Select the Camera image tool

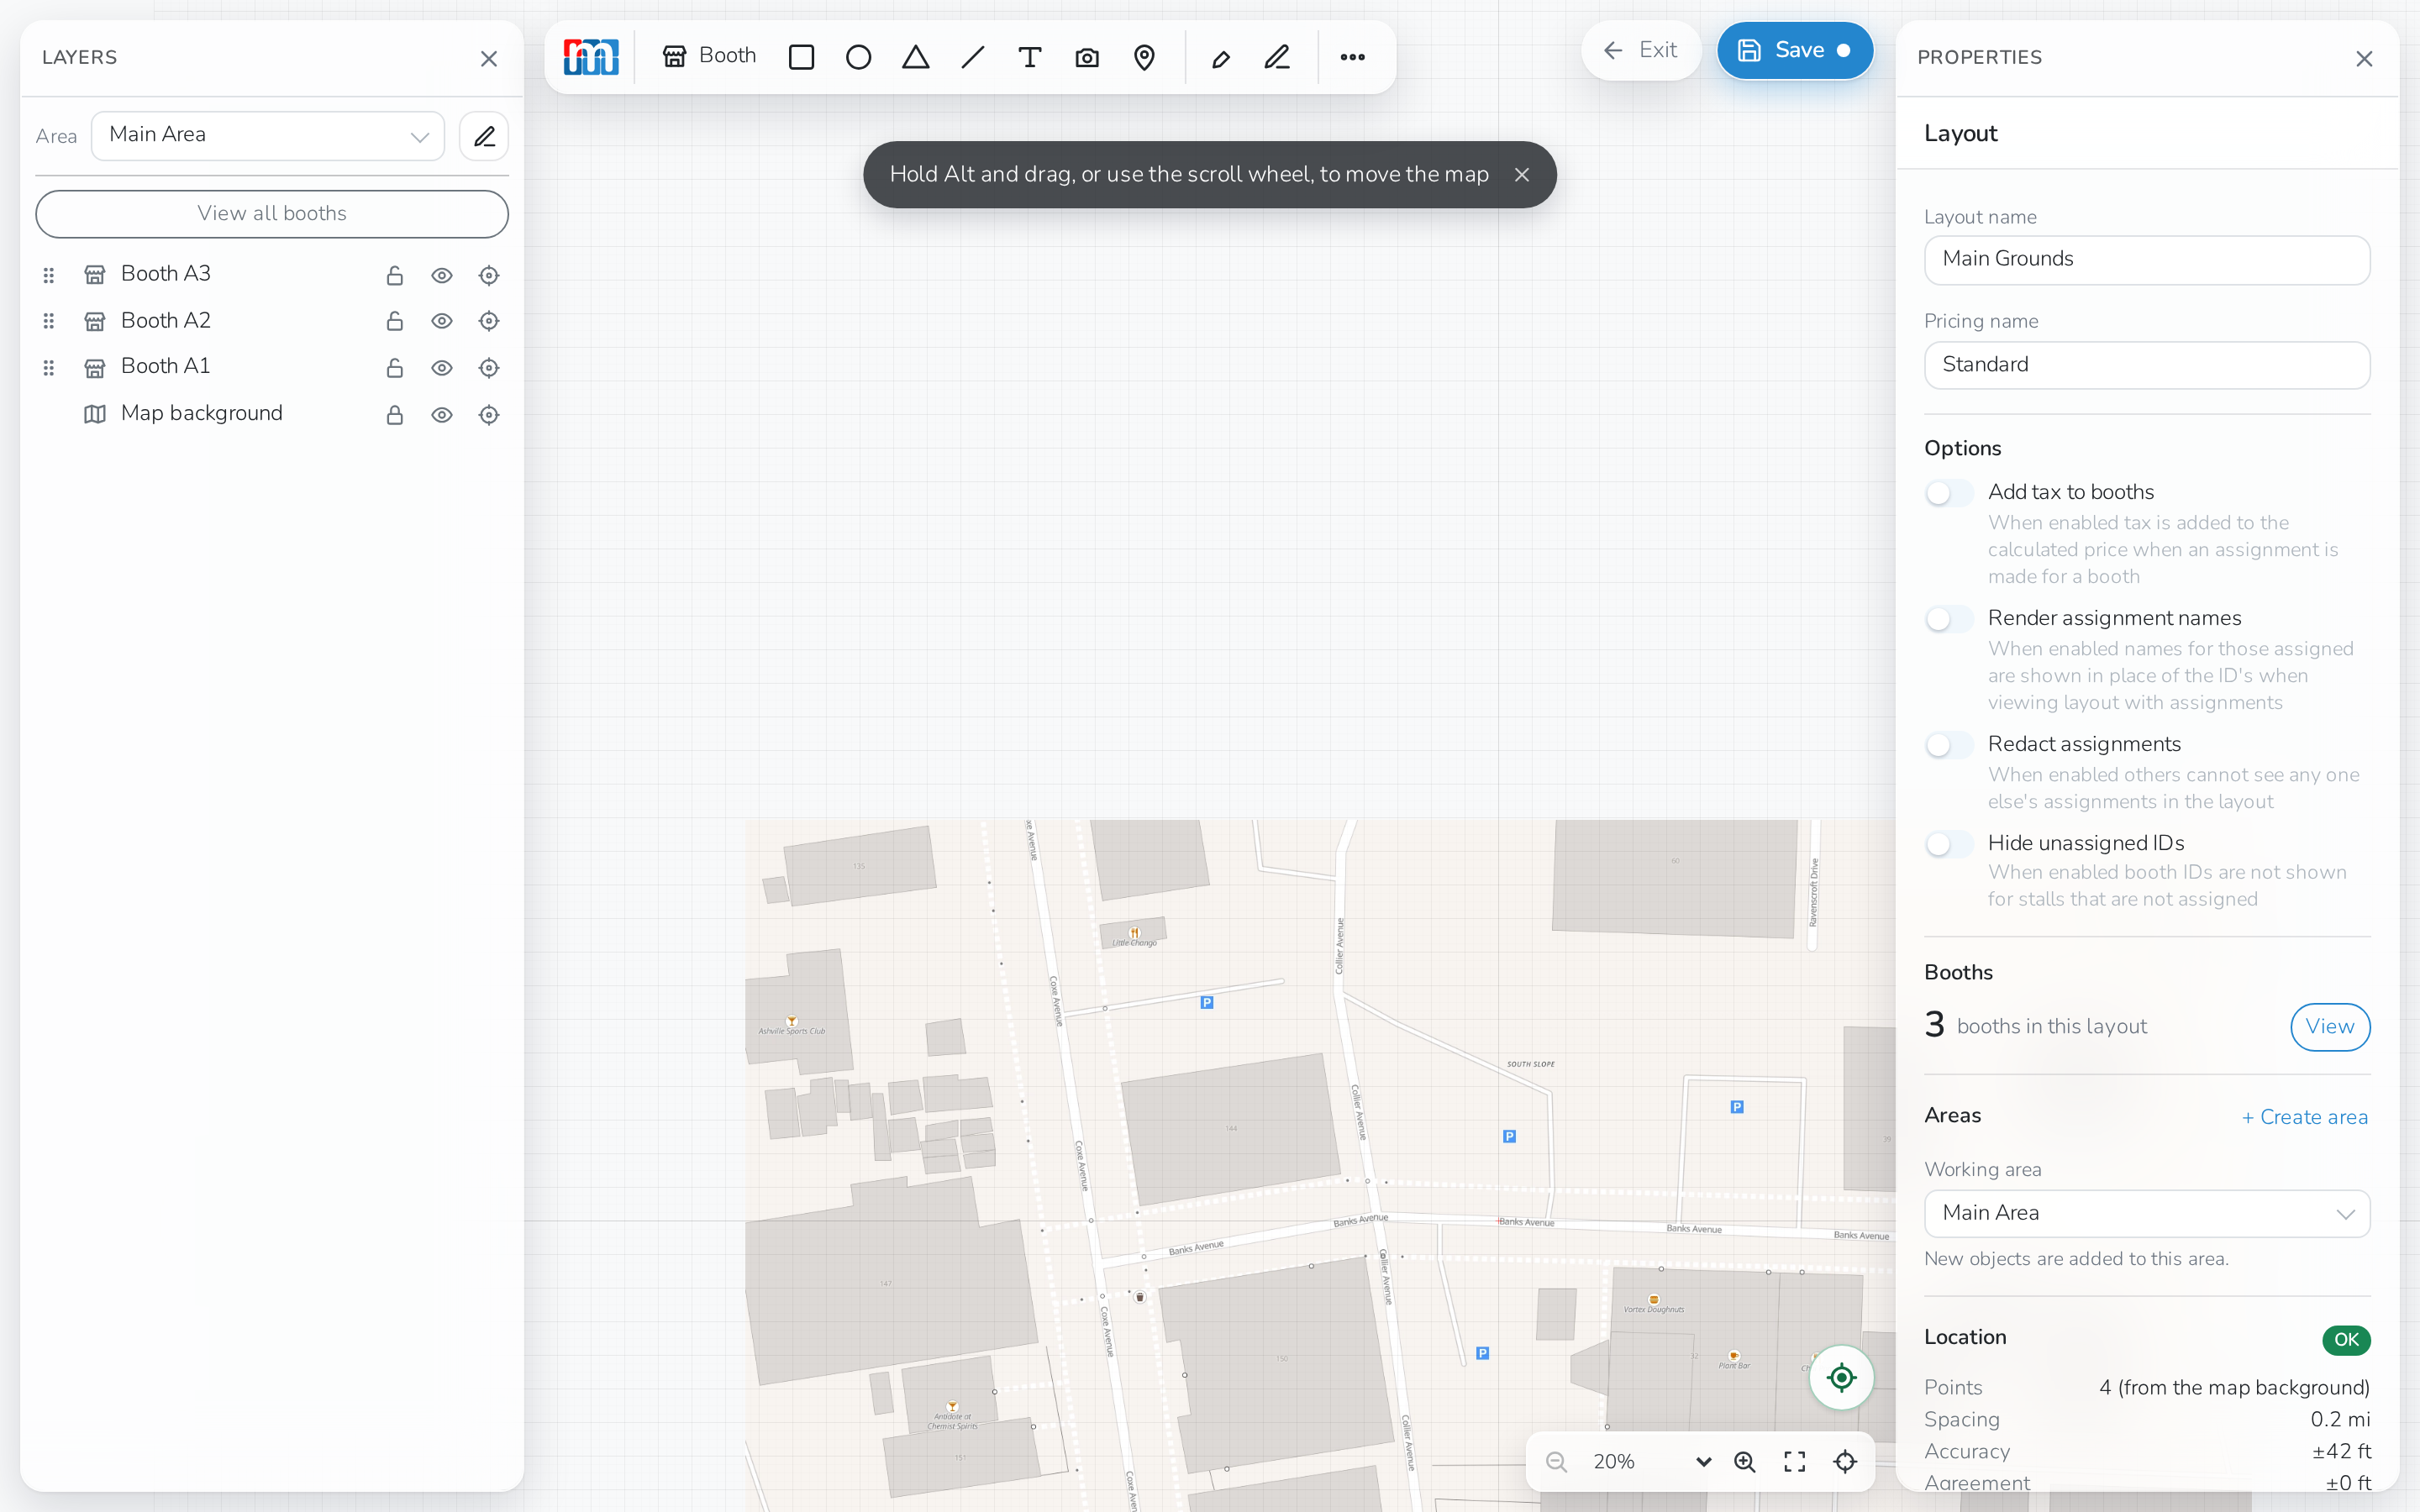pos(1087,57)
